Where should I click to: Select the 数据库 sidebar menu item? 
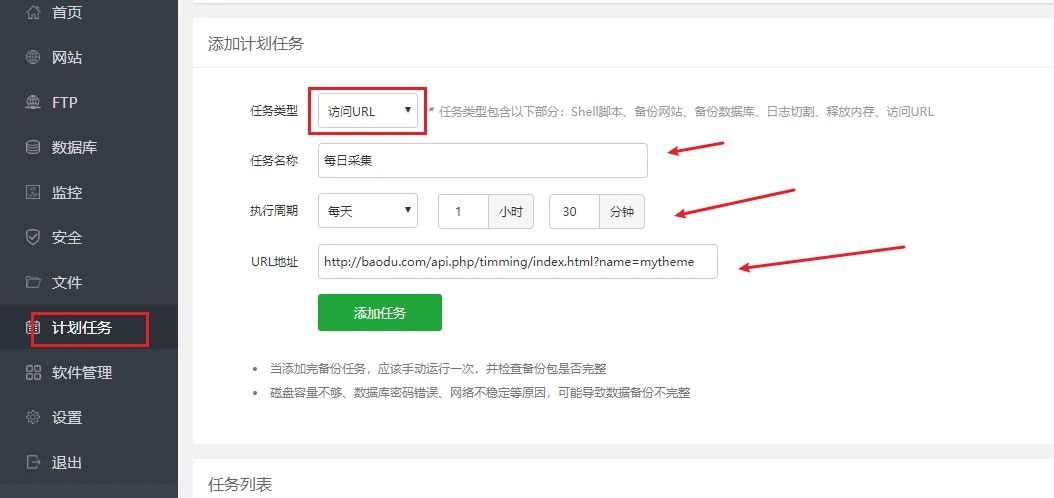pos(75,148)
